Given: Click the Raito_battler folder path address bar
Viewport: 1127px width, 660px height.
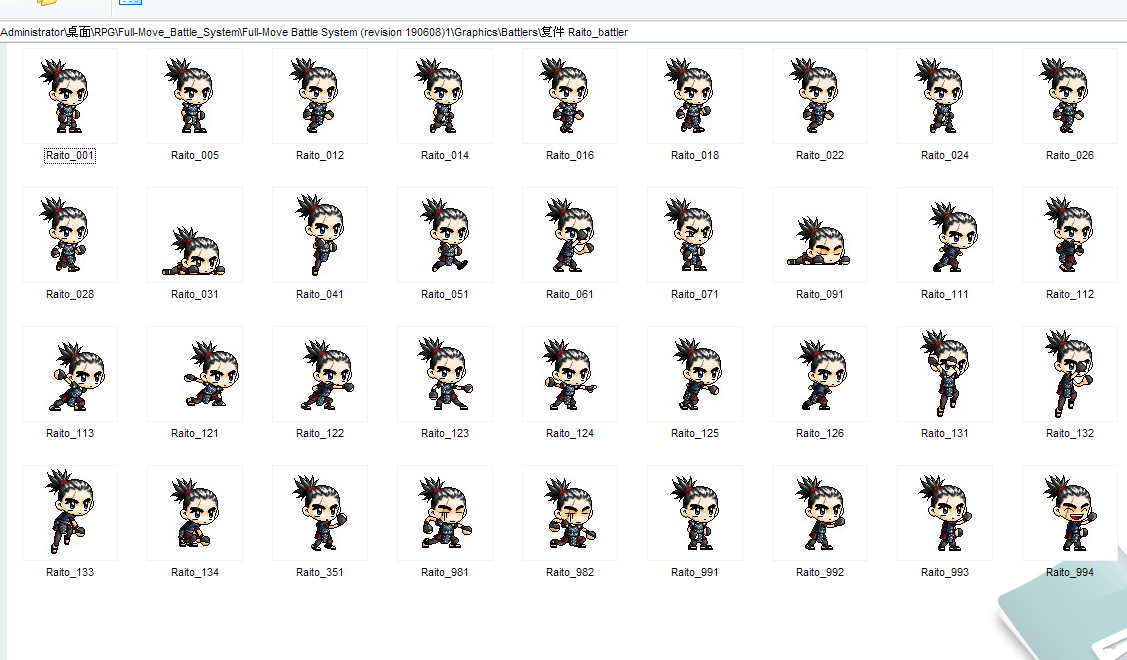Looking at the screenshot, I should [x=564, y=32].
